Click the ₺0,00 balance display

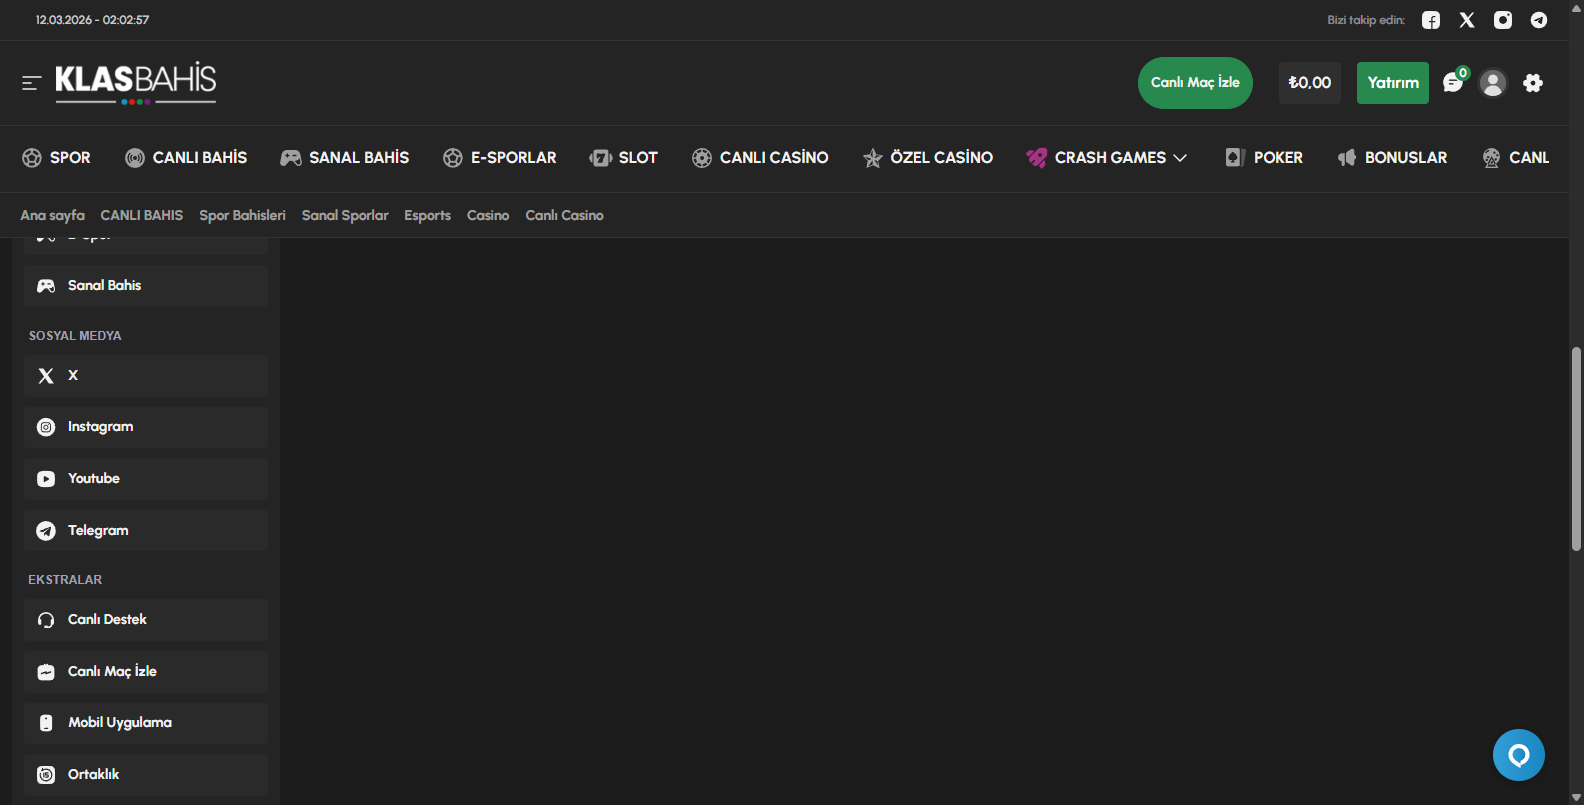(1309, 83)
